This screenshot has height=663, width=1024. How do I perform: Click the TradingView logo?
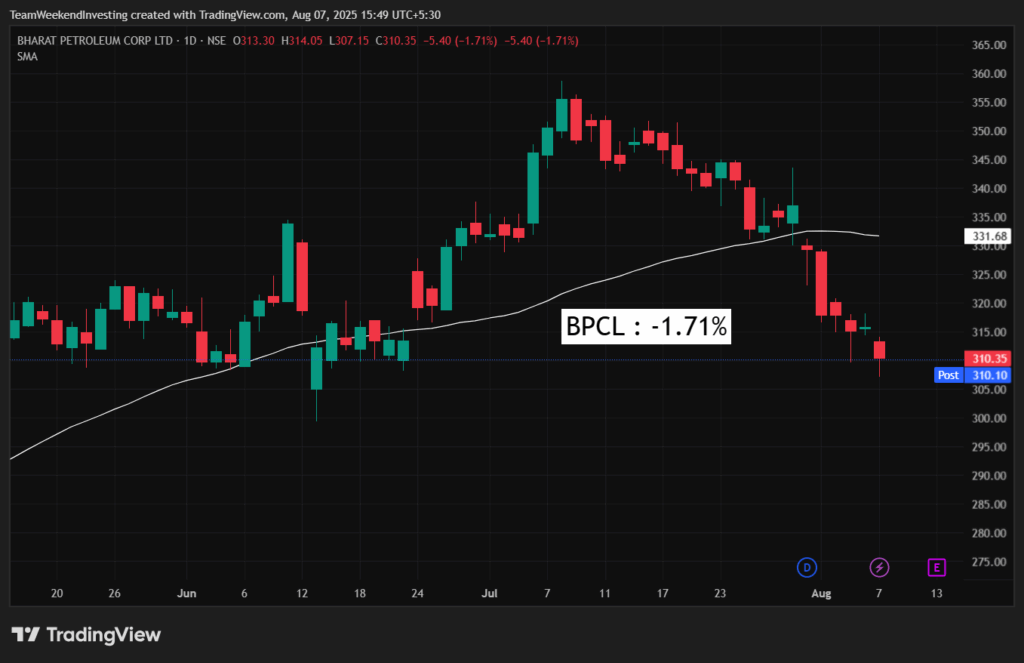86,634
